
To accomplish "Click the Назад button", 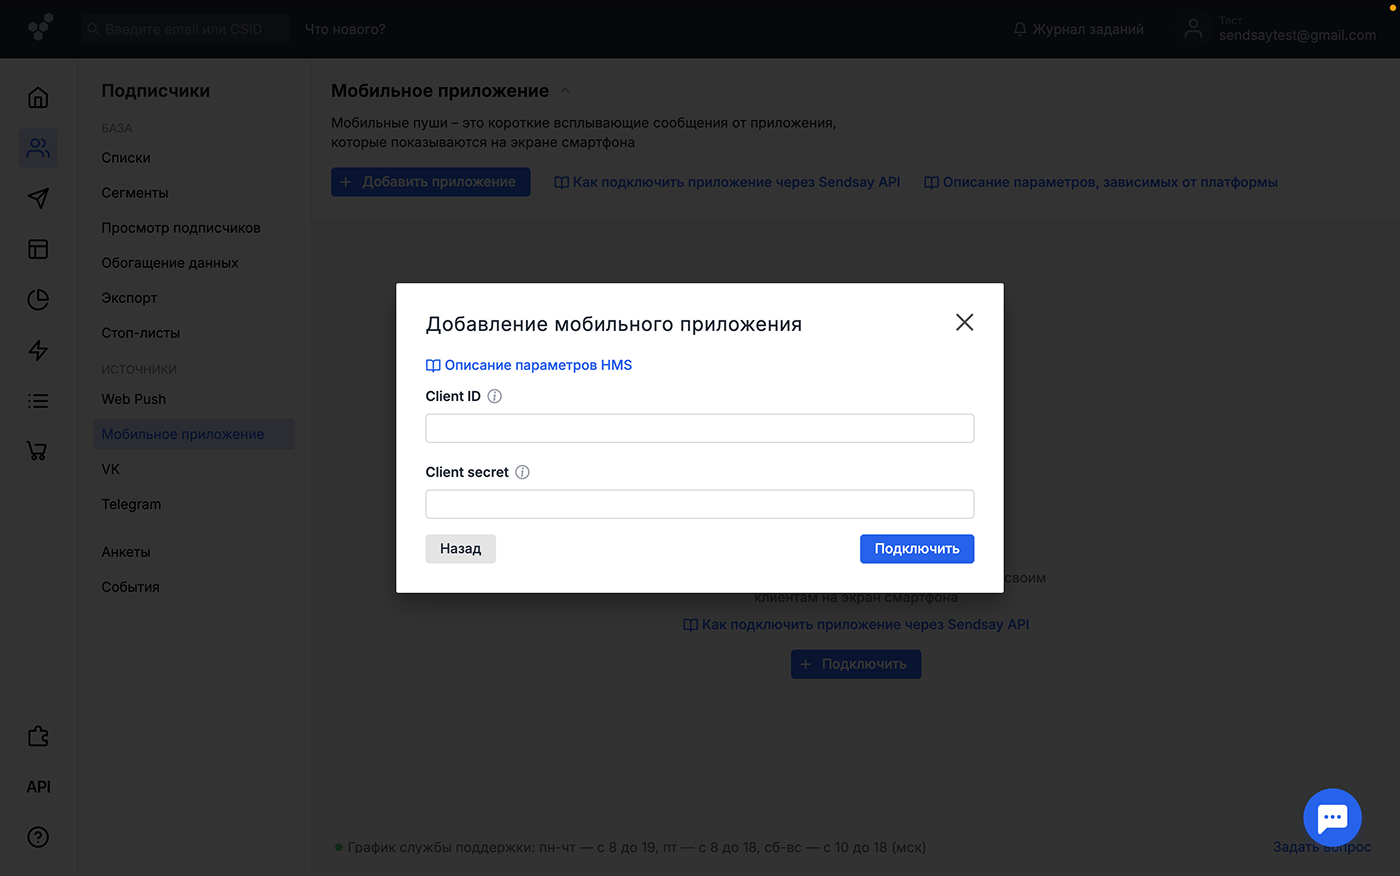I will tap(460, 549).
